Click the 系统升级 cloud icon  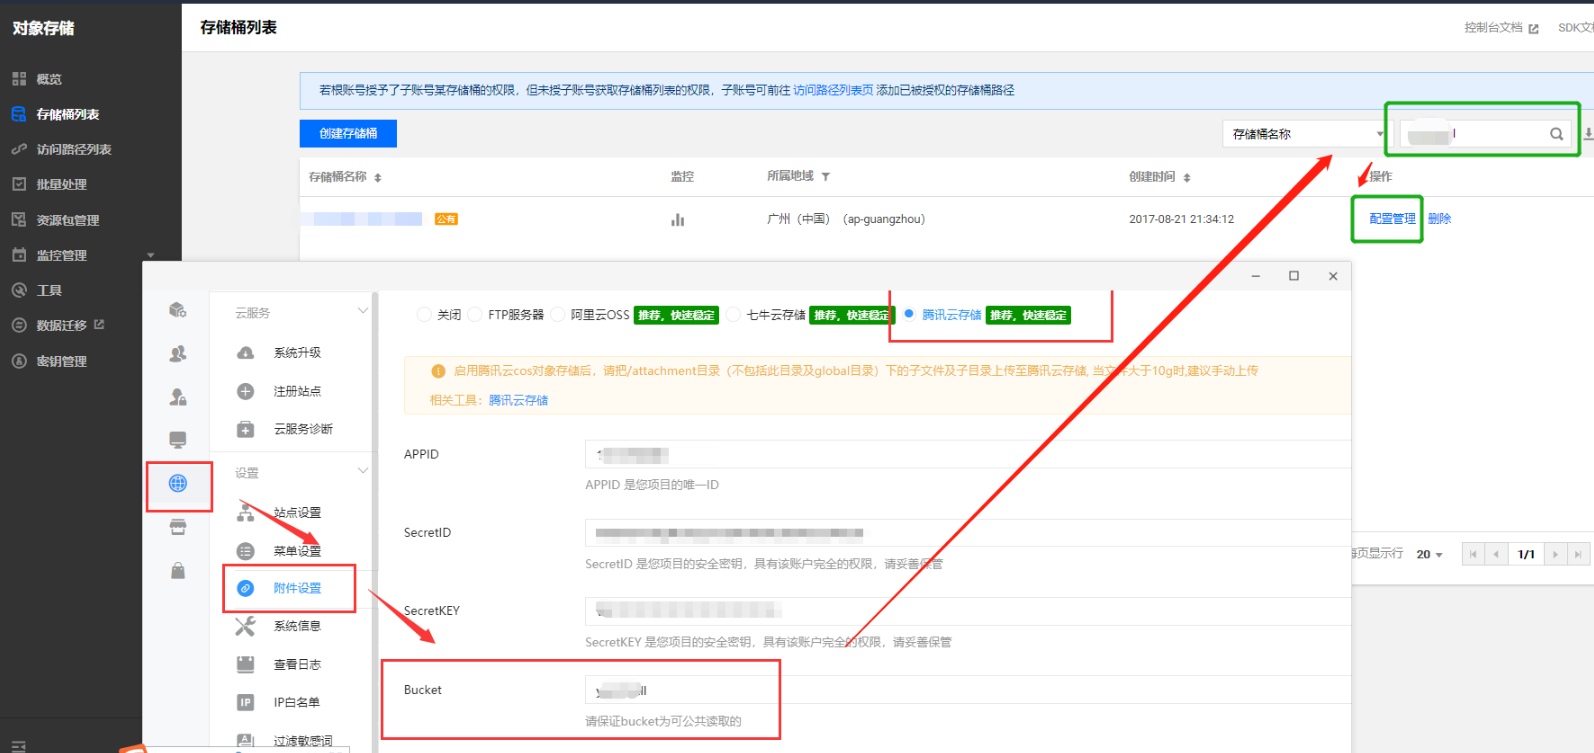[245, 353]
